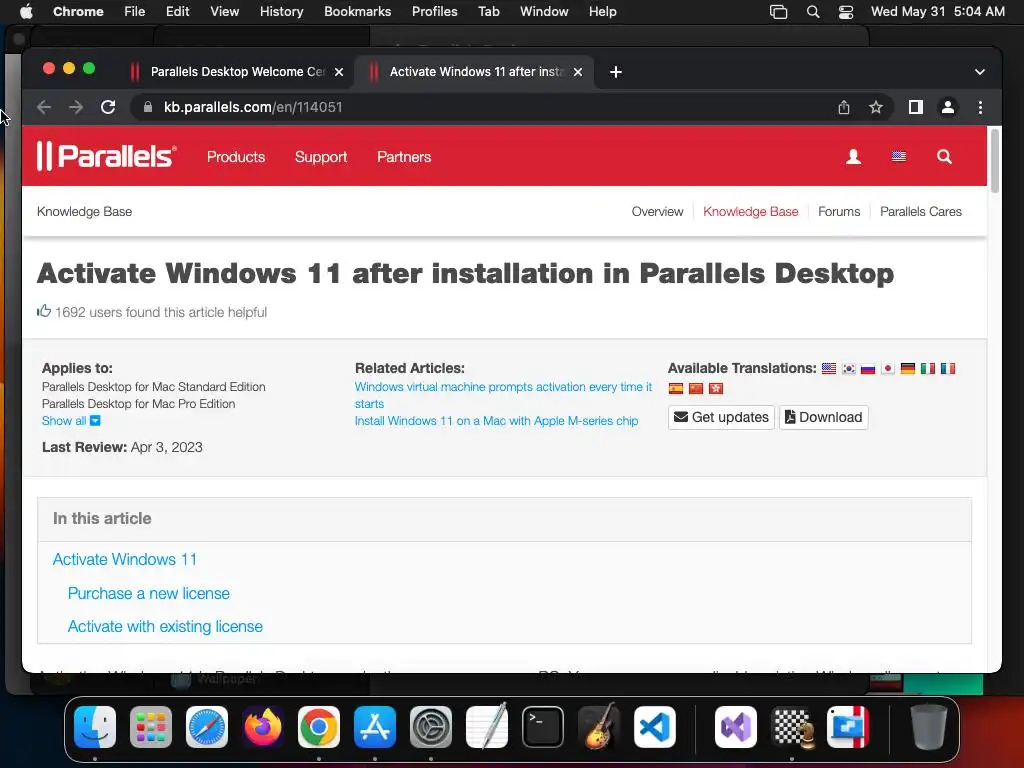The image size is (1024, 768).
Task: Open Chrome's History menu
Action: [x=281, y=11]
